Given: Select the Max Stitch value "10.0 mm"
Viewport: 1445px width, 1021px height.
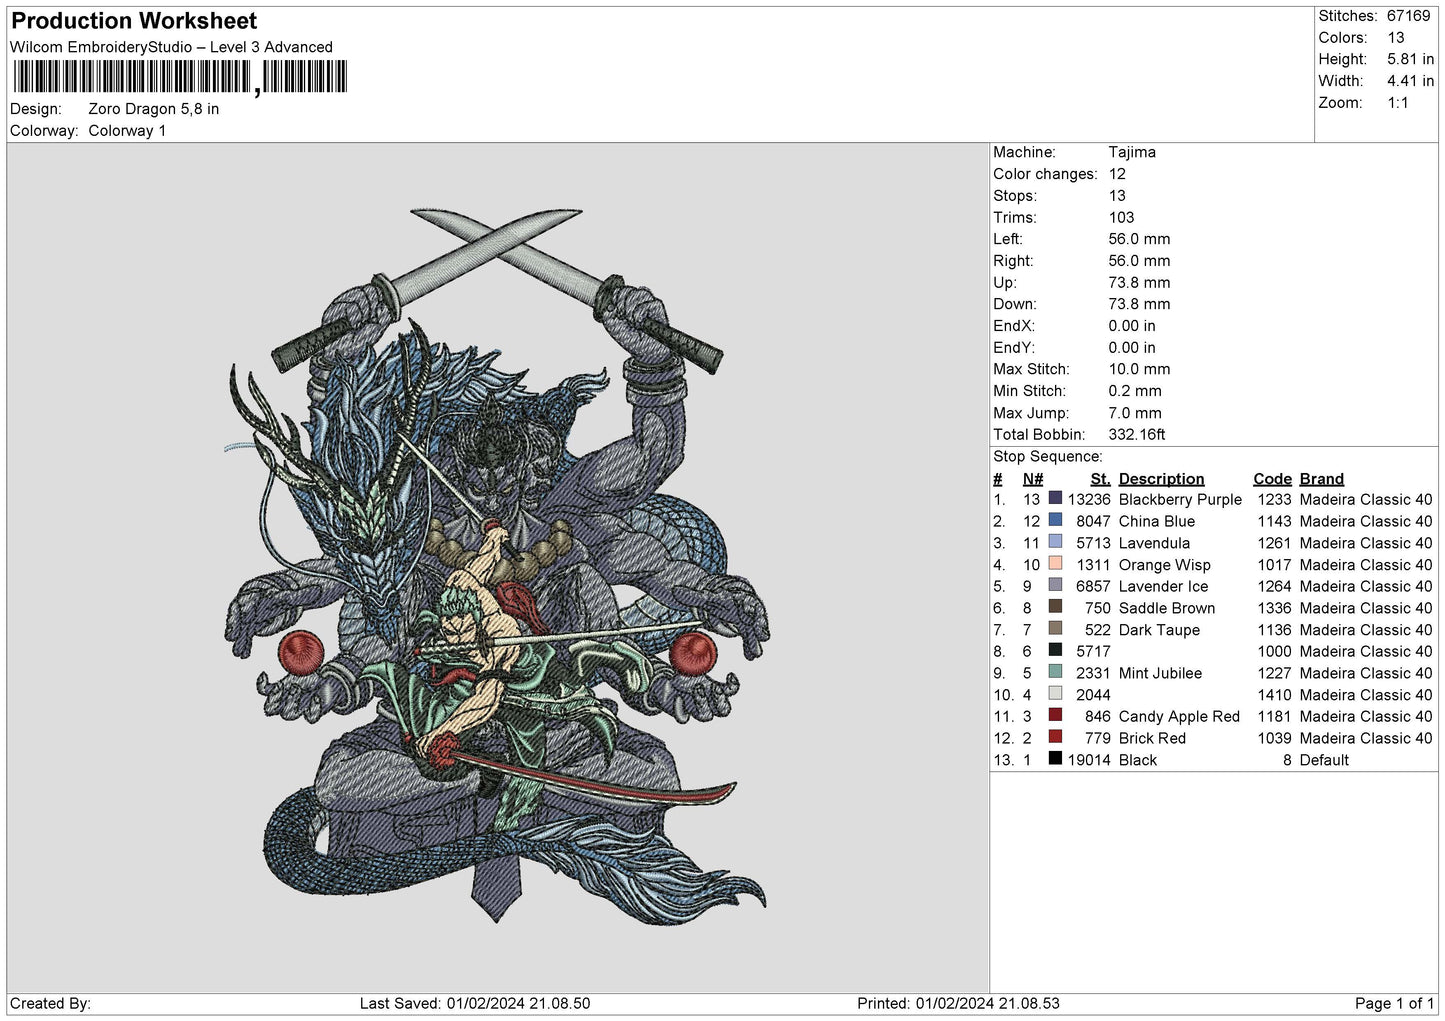Looking at the screenshot, I should [1139, 370].
